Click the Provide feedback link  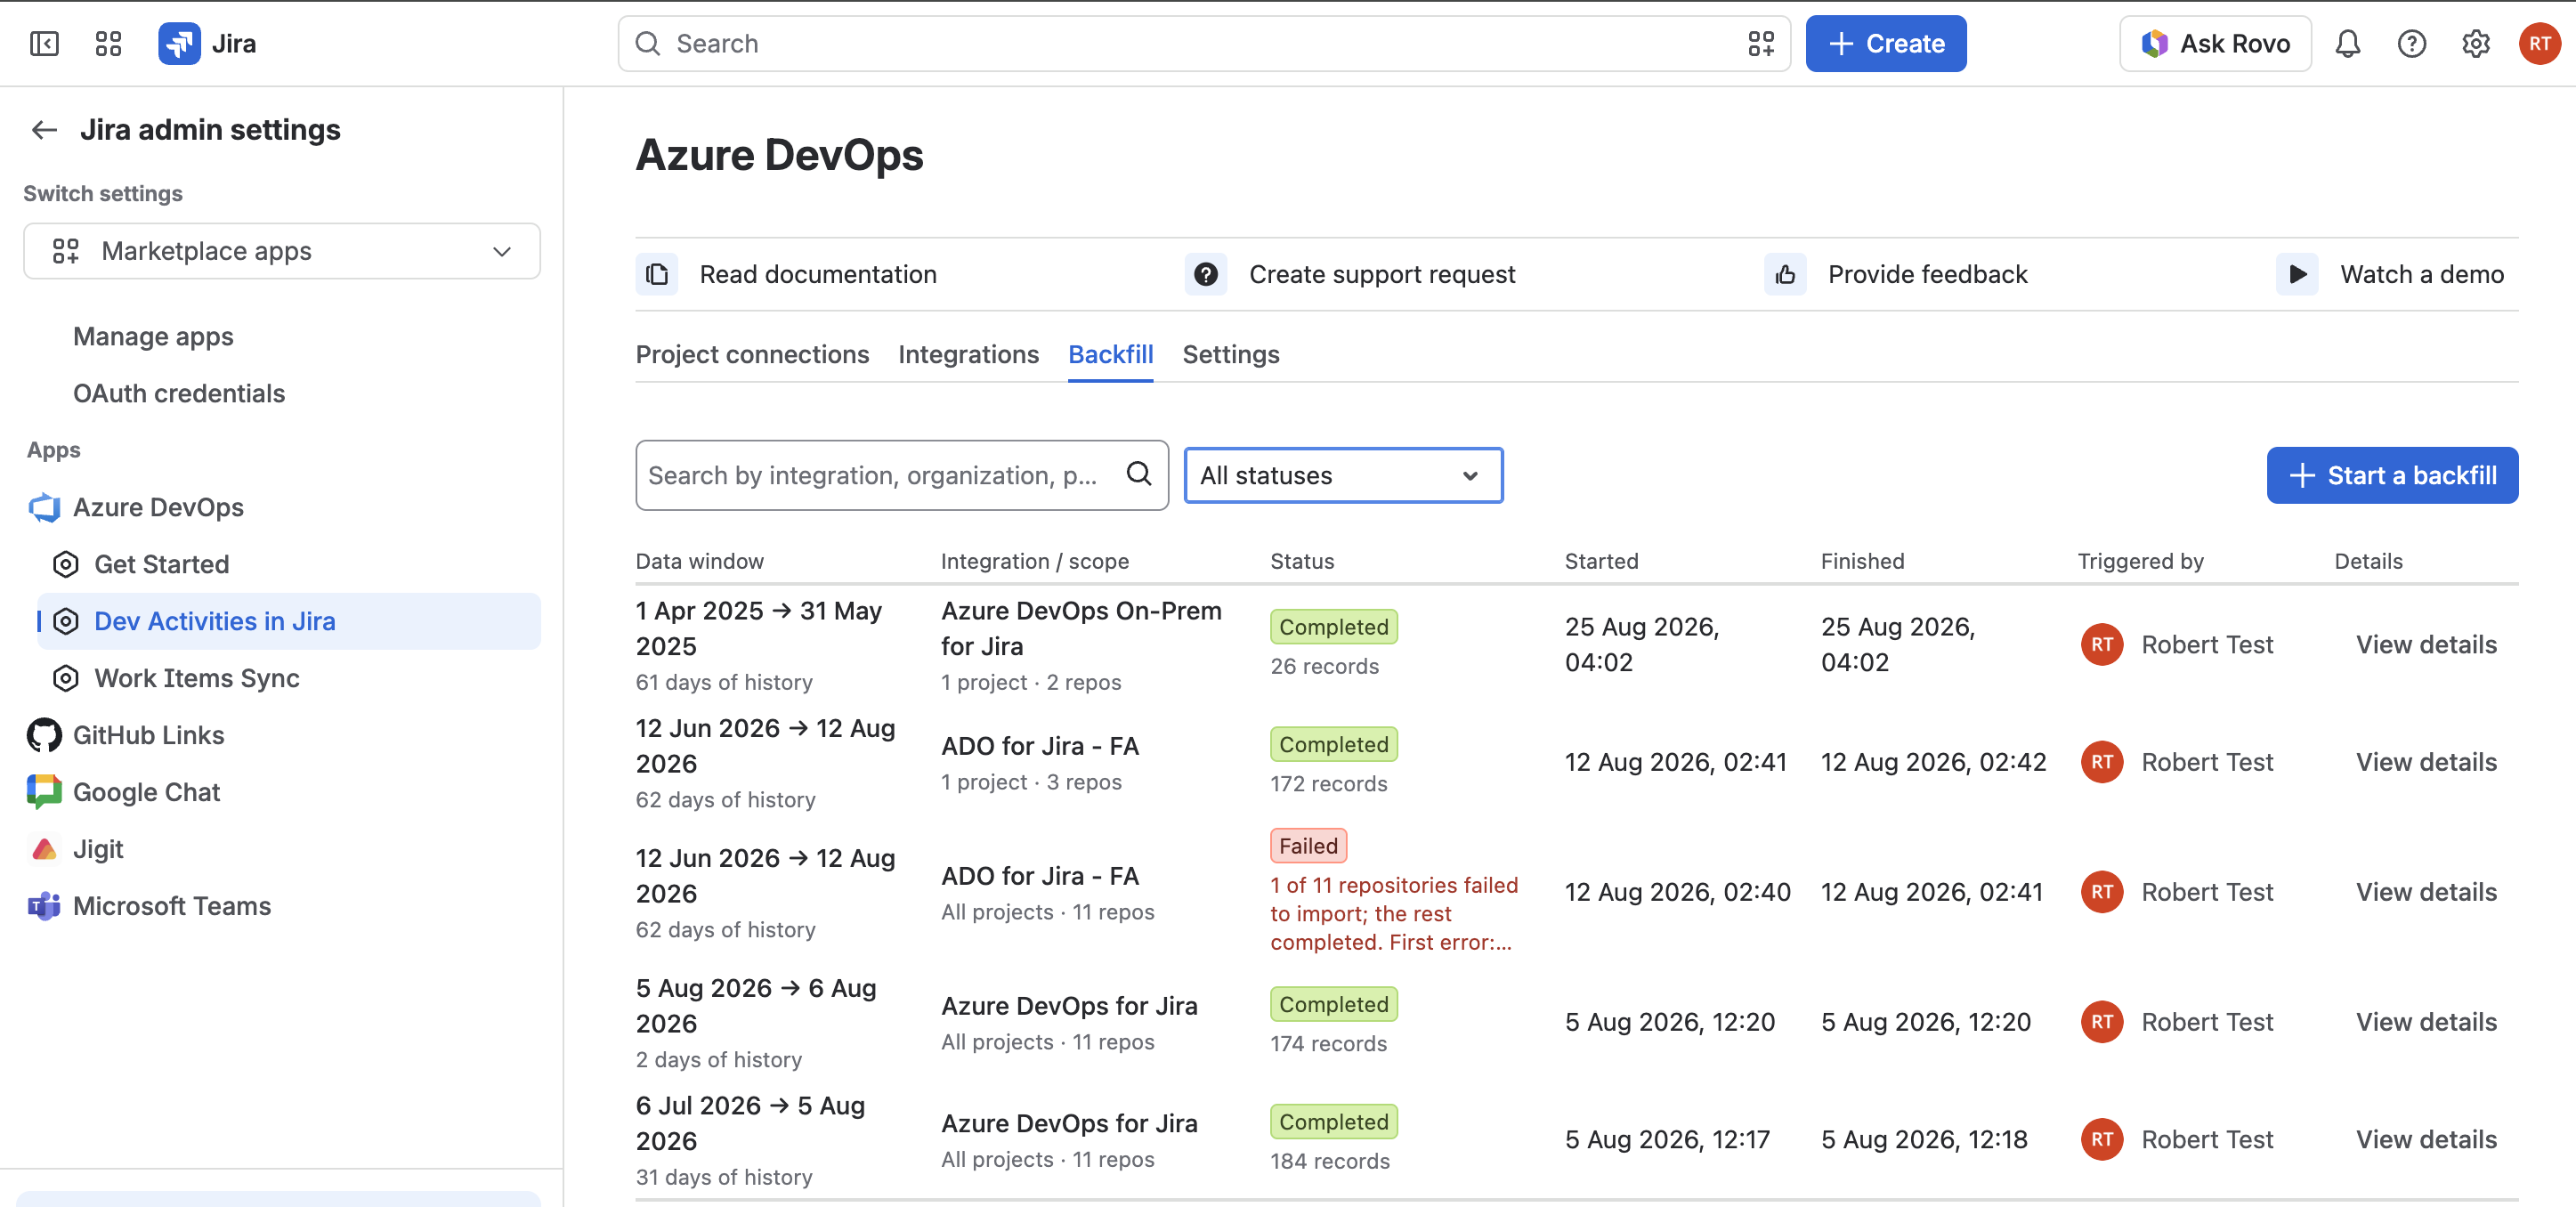point(1927,275)
